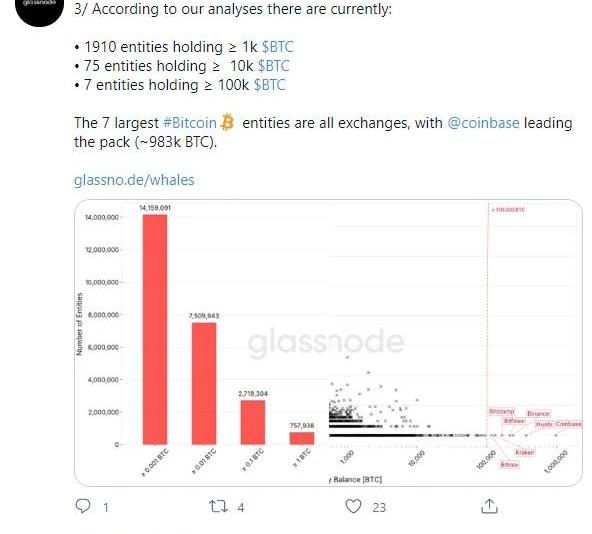592x534 pixels.
Task: Like the tweet with heart icon
Action: (353, 506)
